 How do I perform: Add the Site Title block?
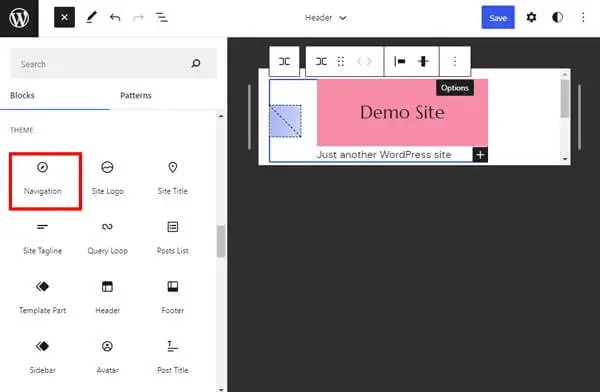pos(173,179)
